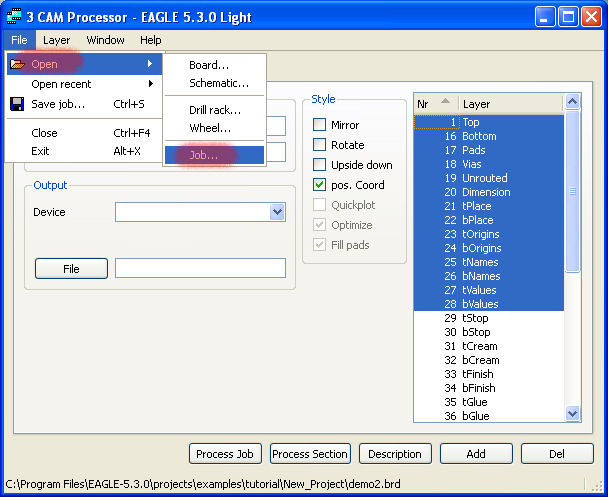This screenshot has width=608, height=497.
Task: Click Open recent menu entry
Action: point(85,84)
